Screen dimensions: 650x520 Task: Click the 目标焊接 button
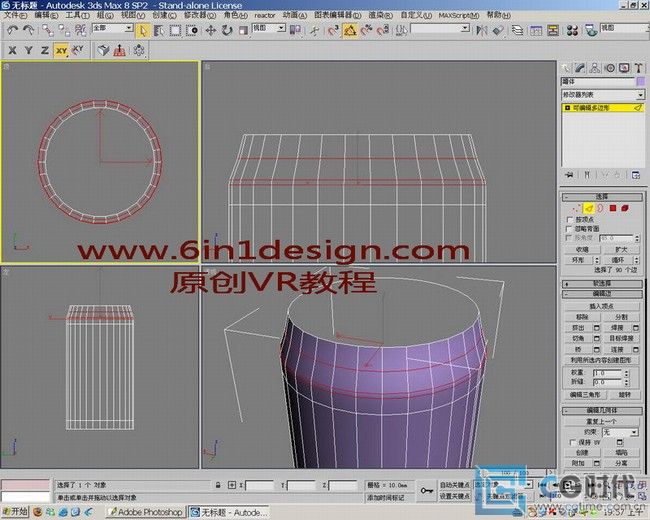(621, 338)
